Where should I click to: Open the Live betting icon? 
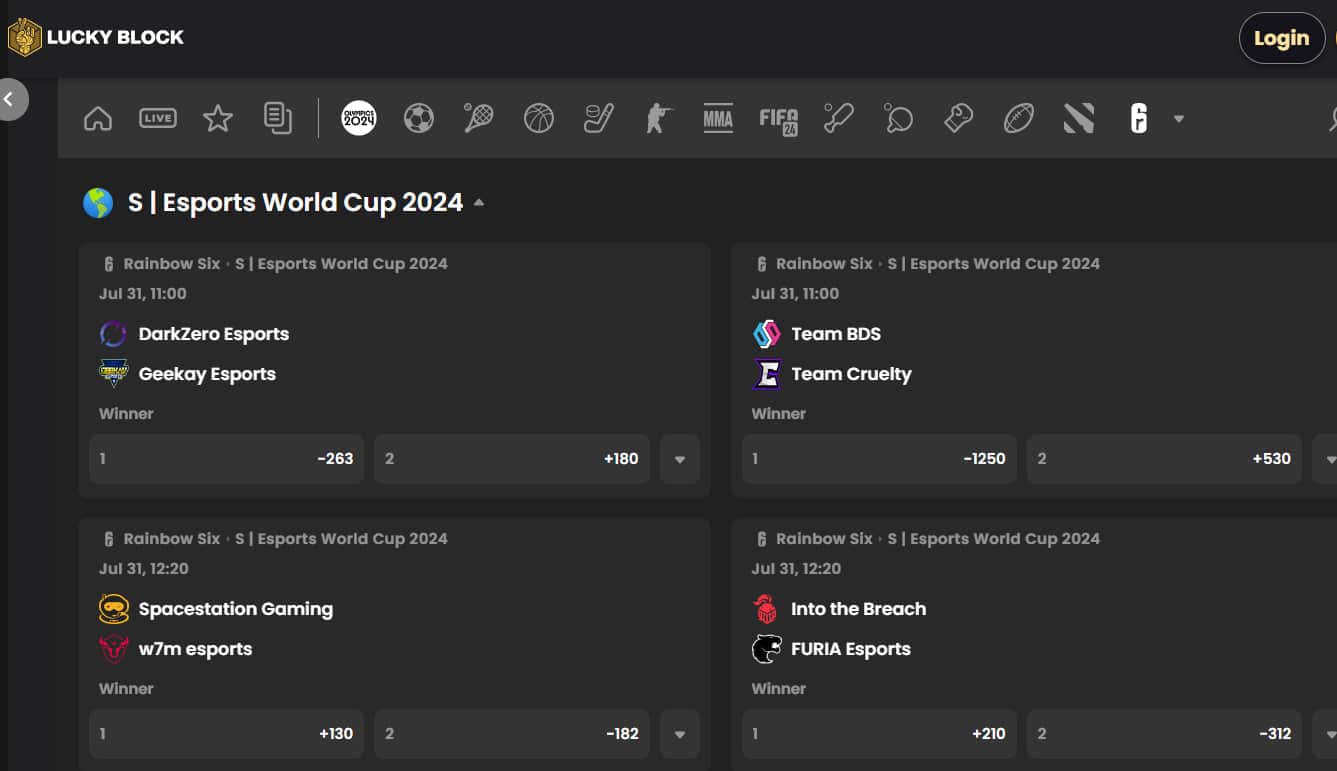click(158, 119)
